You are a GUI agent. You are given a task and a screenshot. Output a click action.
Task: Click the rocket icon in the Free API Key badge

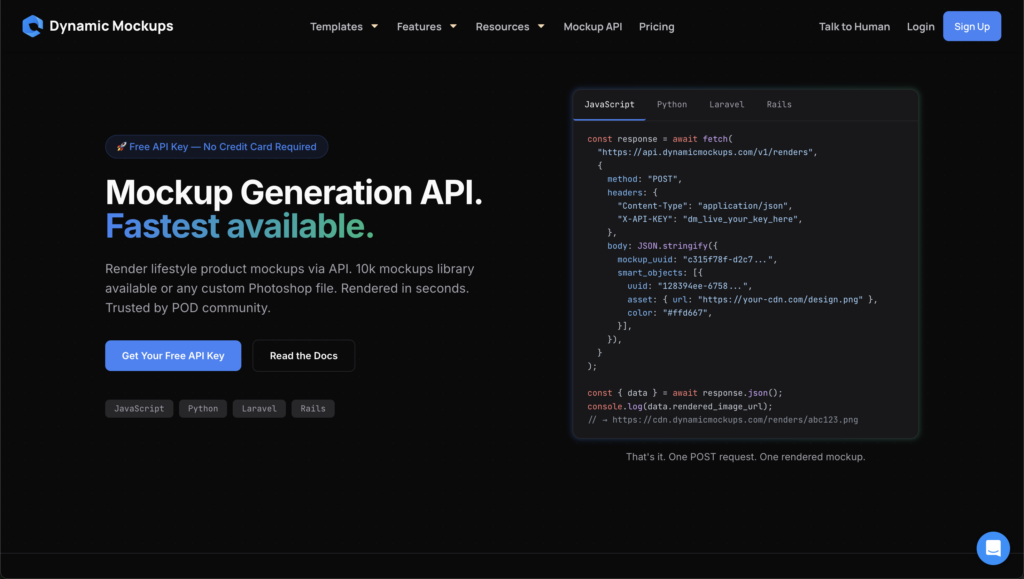[x=121, y=147]
